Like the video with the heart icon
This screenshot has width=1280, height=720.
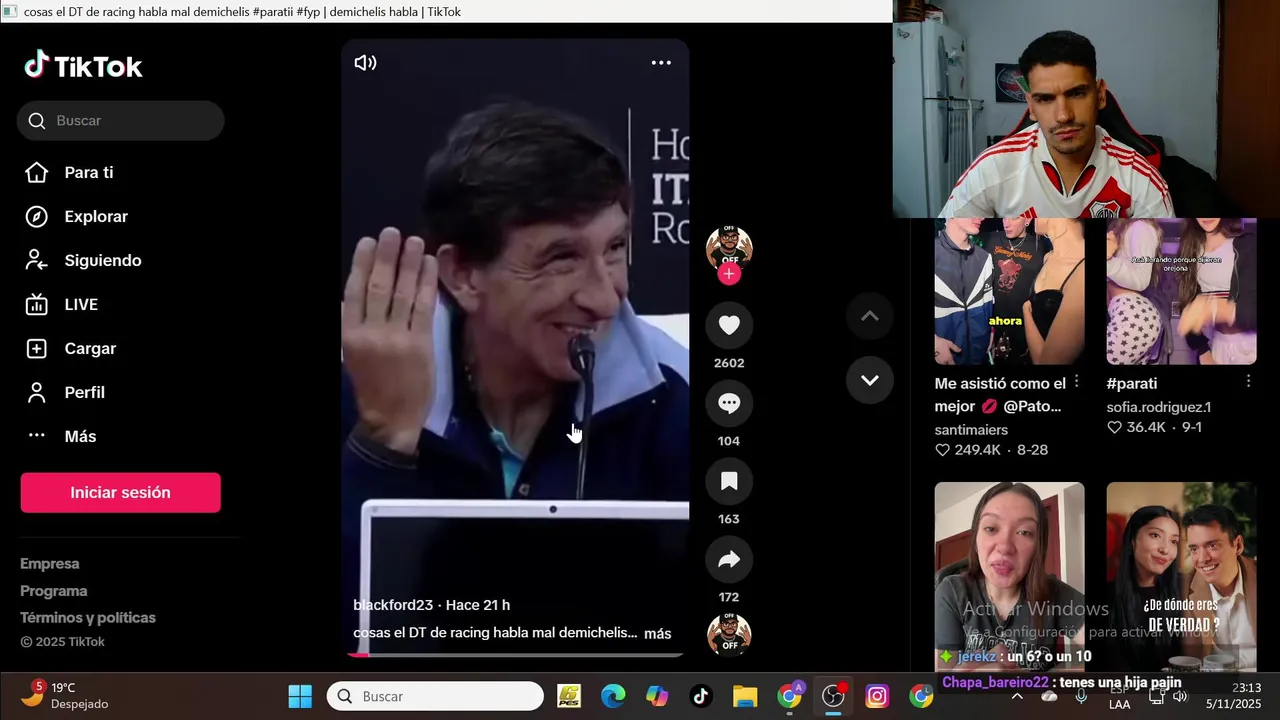(x=729, y=325)
